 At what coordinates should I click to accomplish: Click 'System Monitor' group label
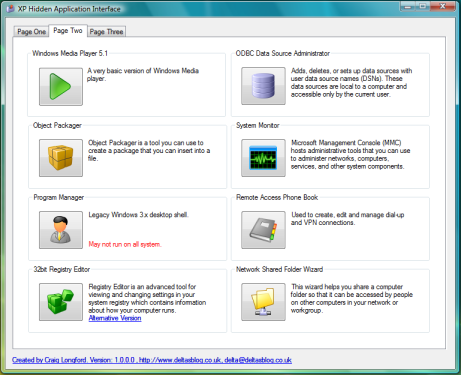[258, 125]
